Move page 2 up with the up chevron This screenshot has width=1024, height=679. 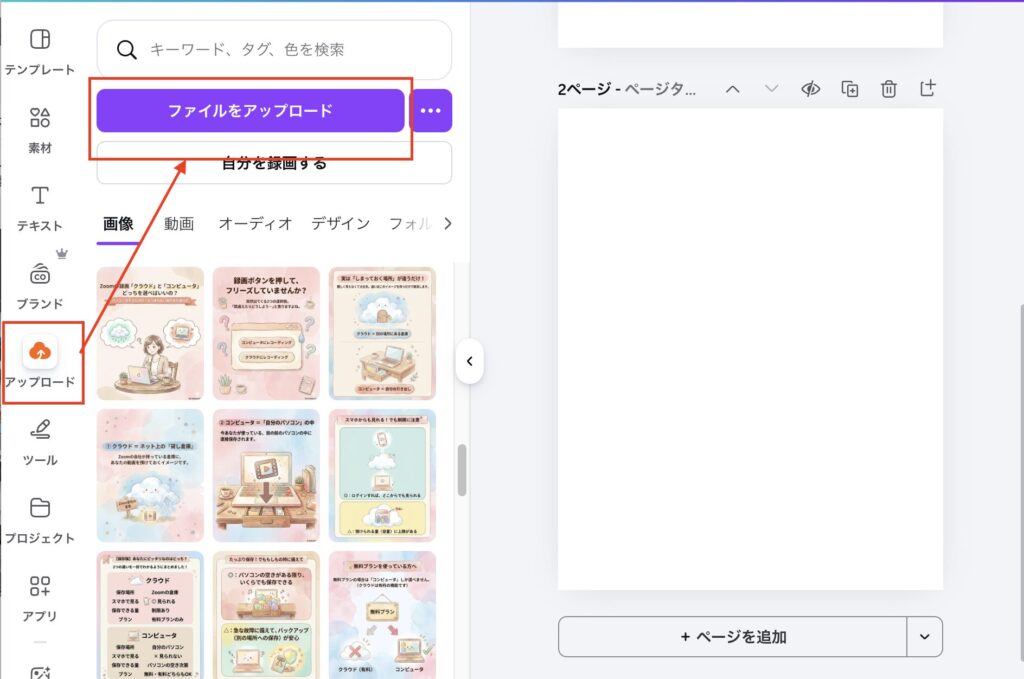pyautogui.click(x=732, y=89)
